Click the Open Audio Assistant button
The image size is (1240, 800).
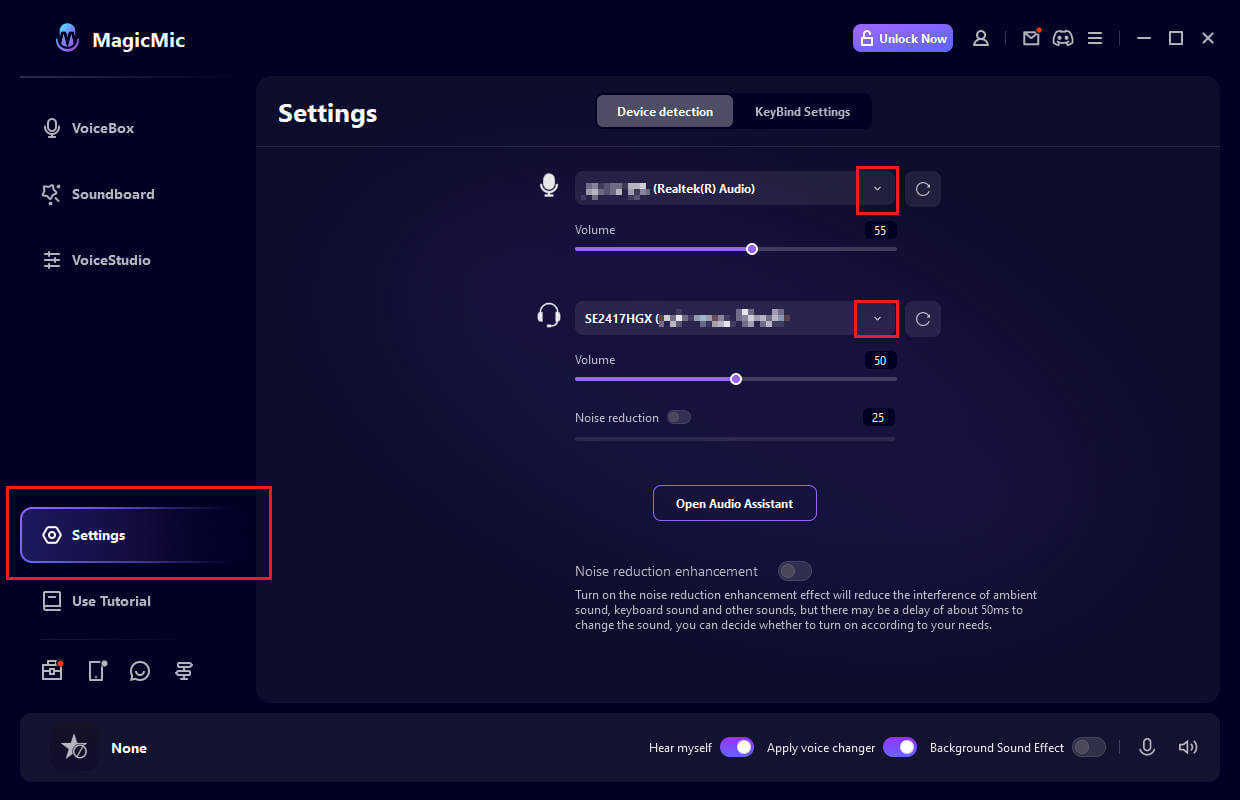(x=735, y=503)
